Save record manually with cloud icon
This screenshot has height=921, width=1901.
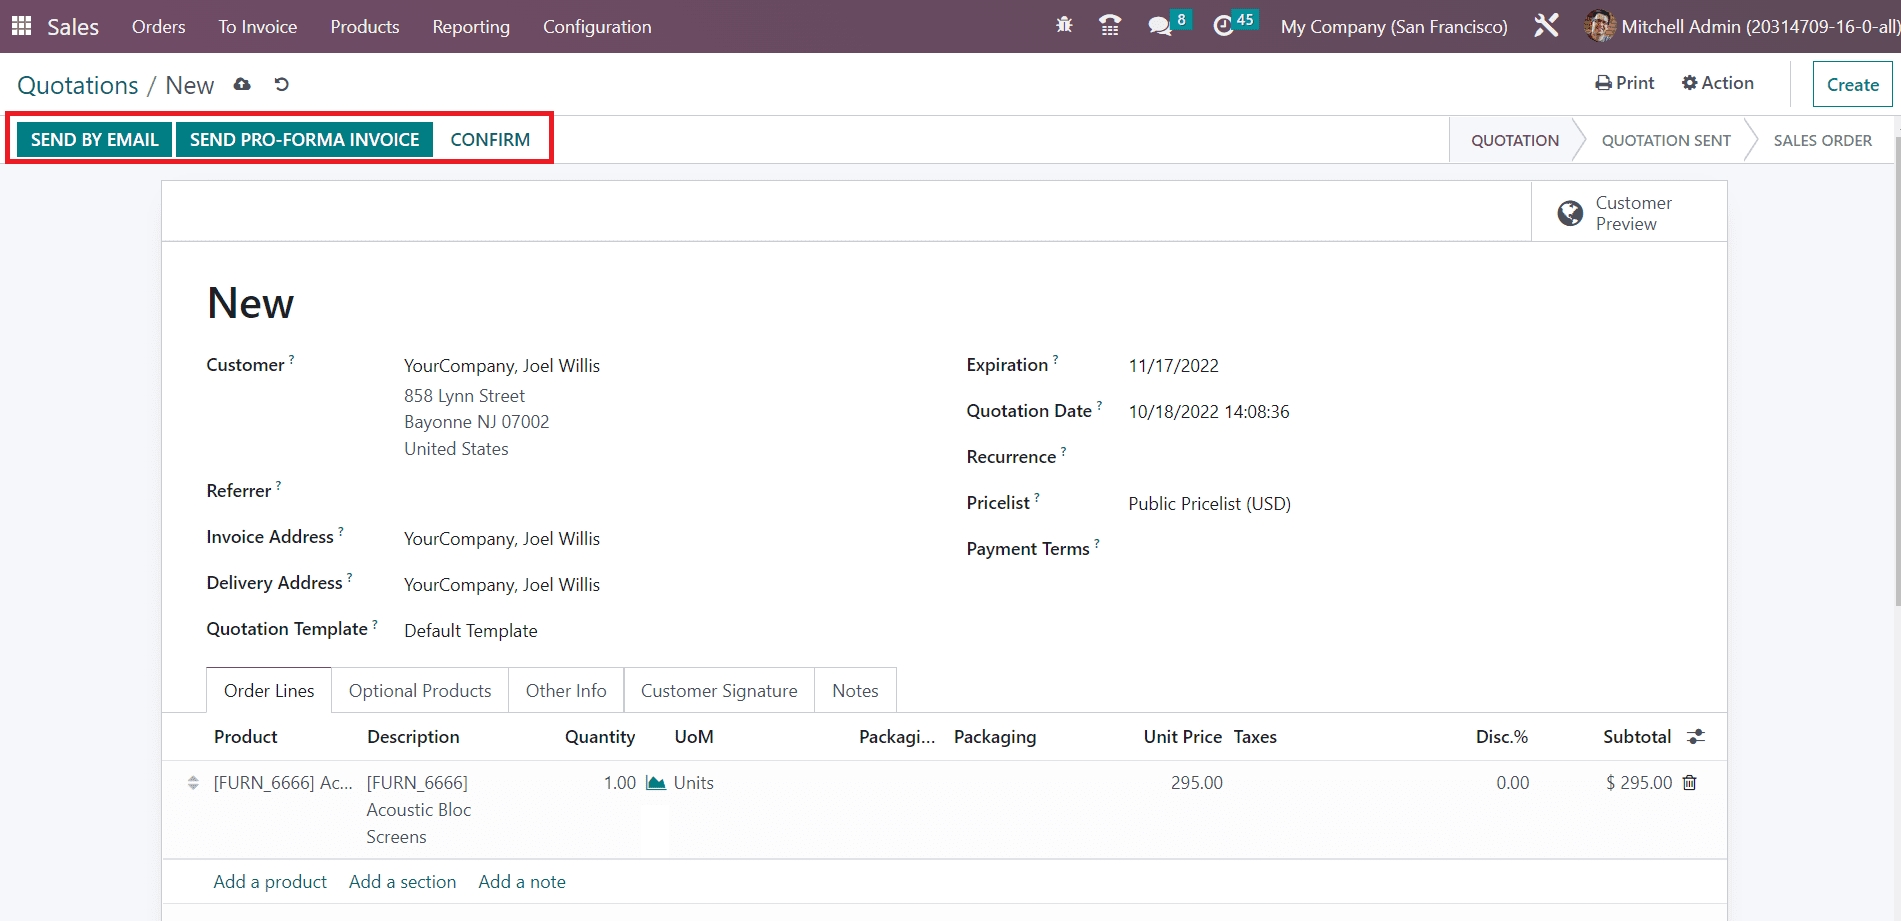point(242,85)
